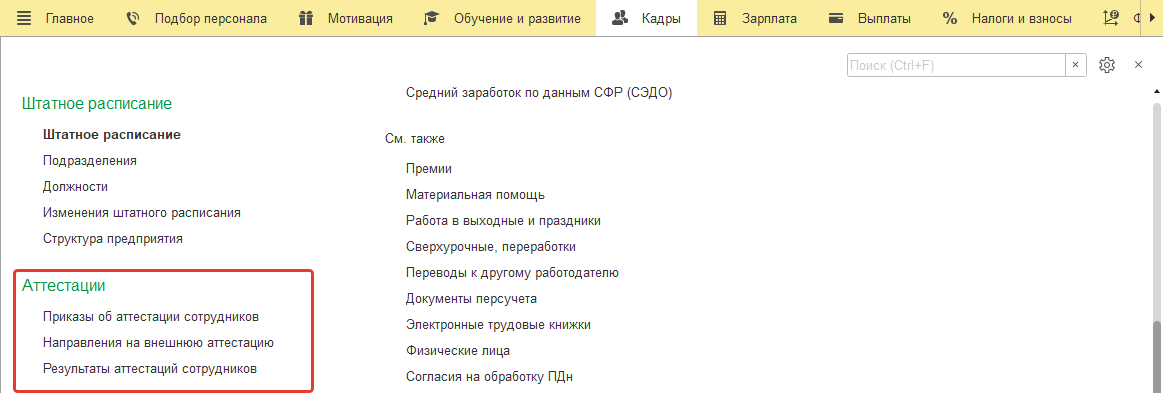Viewport: 1163px width, 393px height.
Task: Clear the search field with the x button
Action: coord(1075,65)
